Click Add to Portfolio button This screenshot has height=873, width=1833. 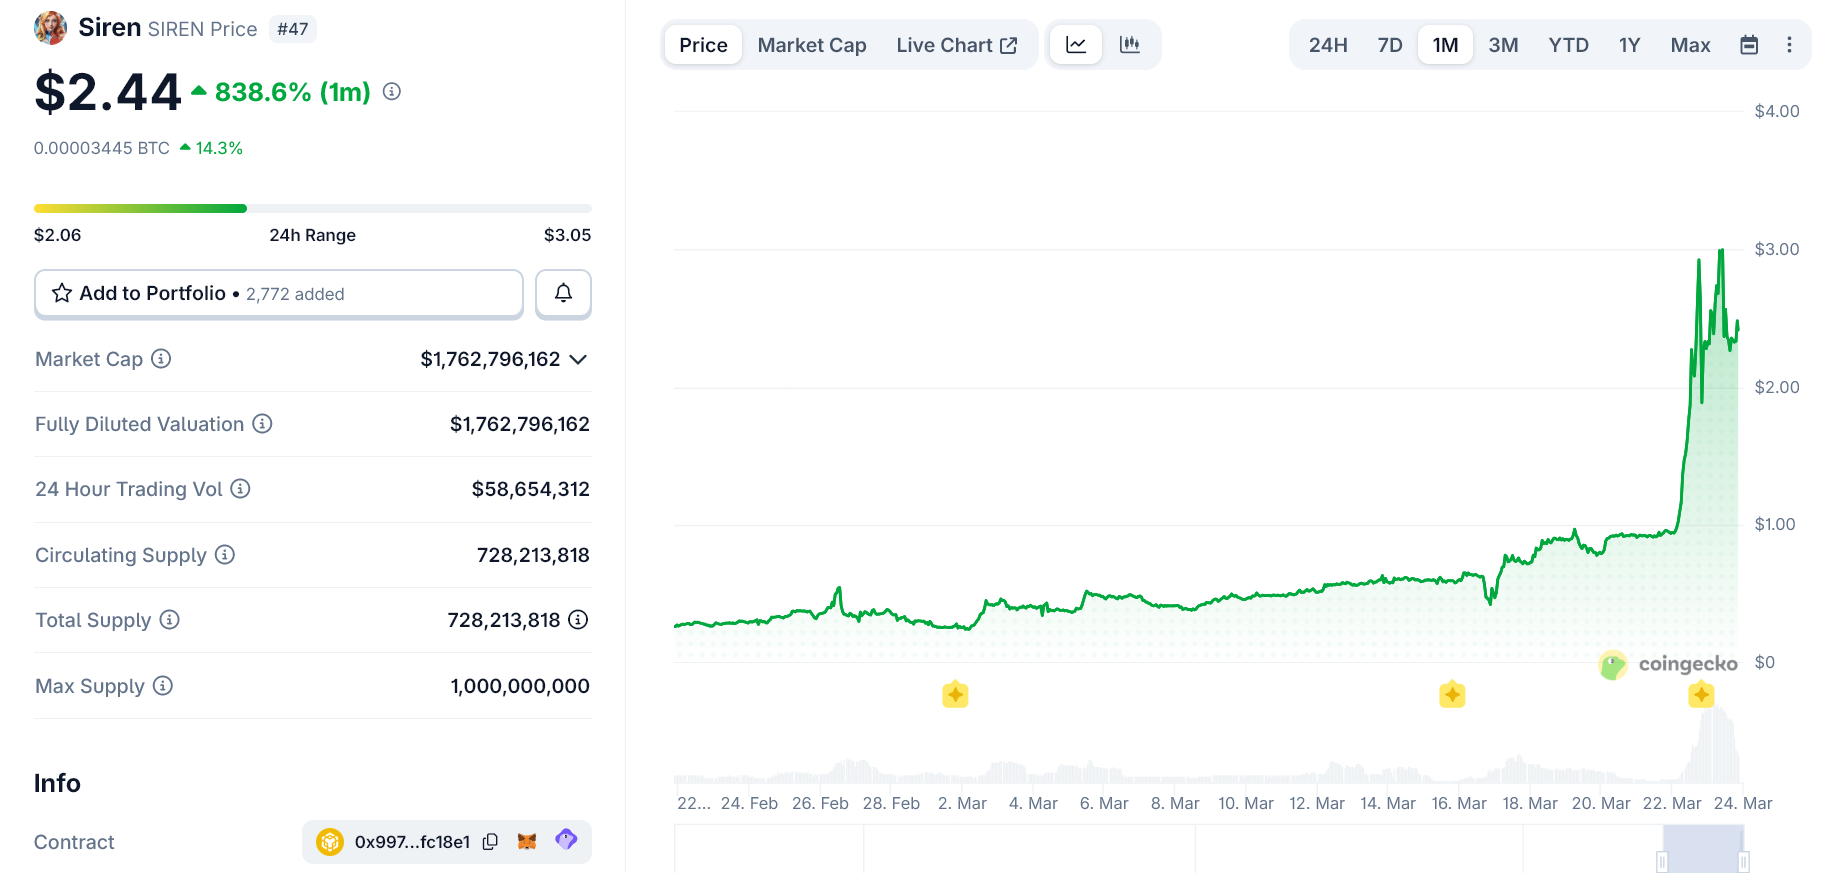(279, 293)
